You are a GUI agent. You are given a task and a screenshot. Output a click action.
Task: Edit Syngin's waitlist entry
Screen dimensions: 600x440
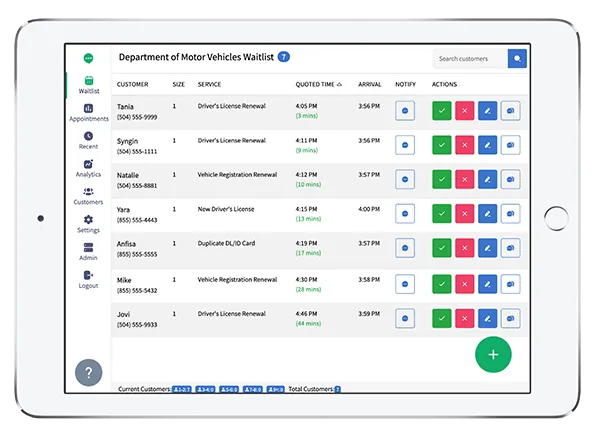point(488,145)
